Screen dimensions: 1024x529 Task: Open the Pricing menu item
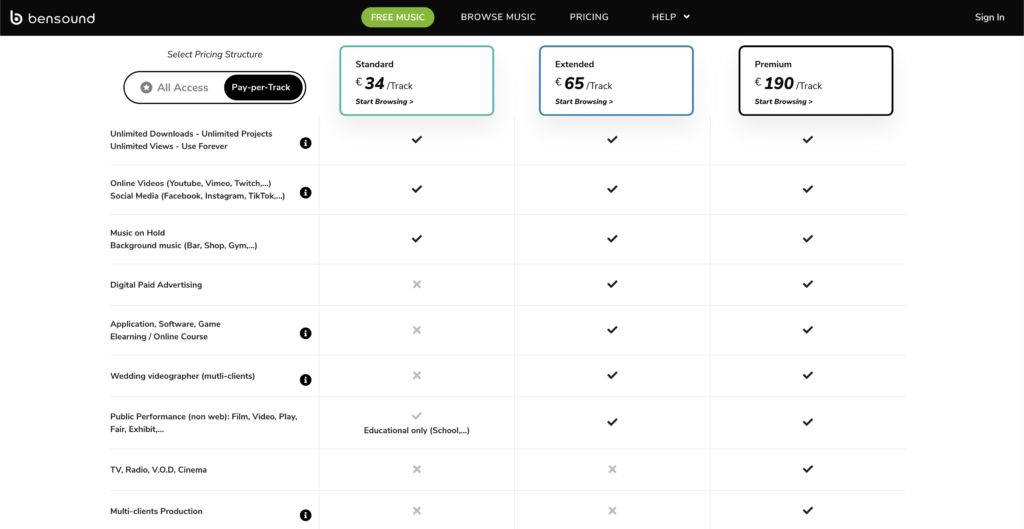[x=589, y=17]
